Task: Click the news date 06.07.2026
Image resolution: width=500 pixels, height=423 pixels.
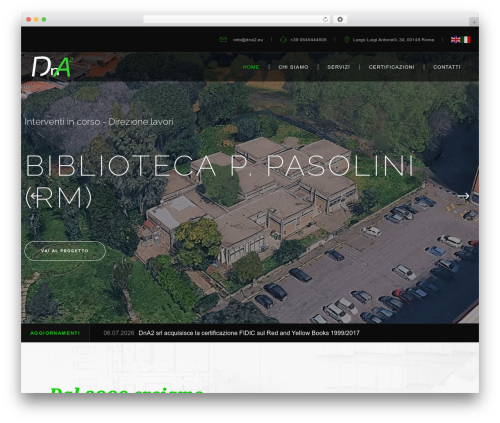Action: click(x=119, y=333)
